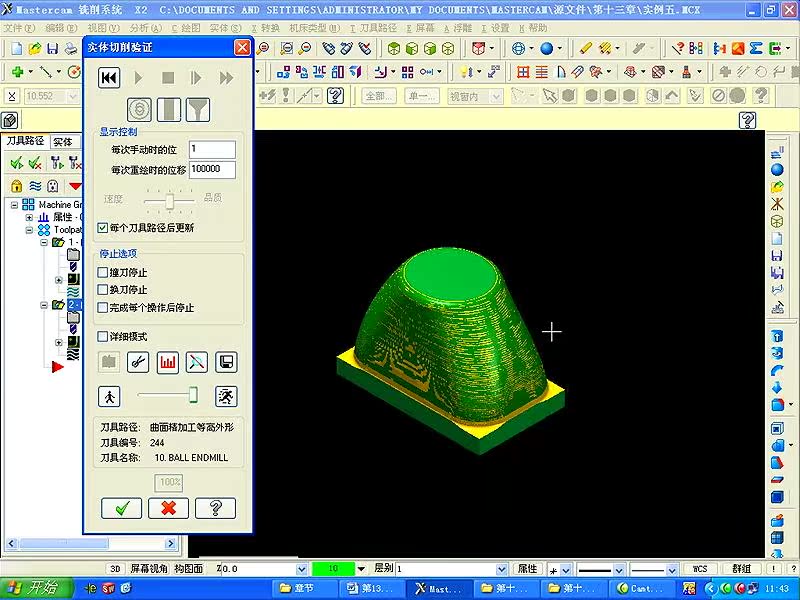Open the line style dropdown in status bar
The width and height of the screenshot is (800, 600).
click(x=619, y=569)
